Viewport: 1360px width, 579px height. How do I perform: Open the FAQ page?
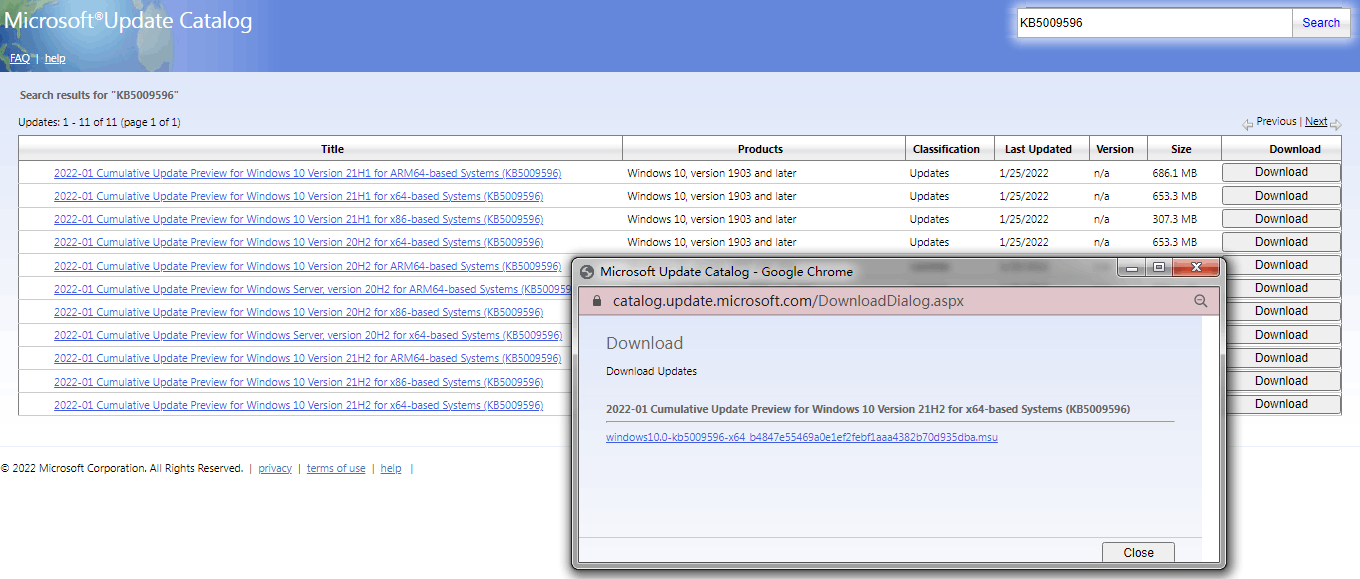(20, 58)
